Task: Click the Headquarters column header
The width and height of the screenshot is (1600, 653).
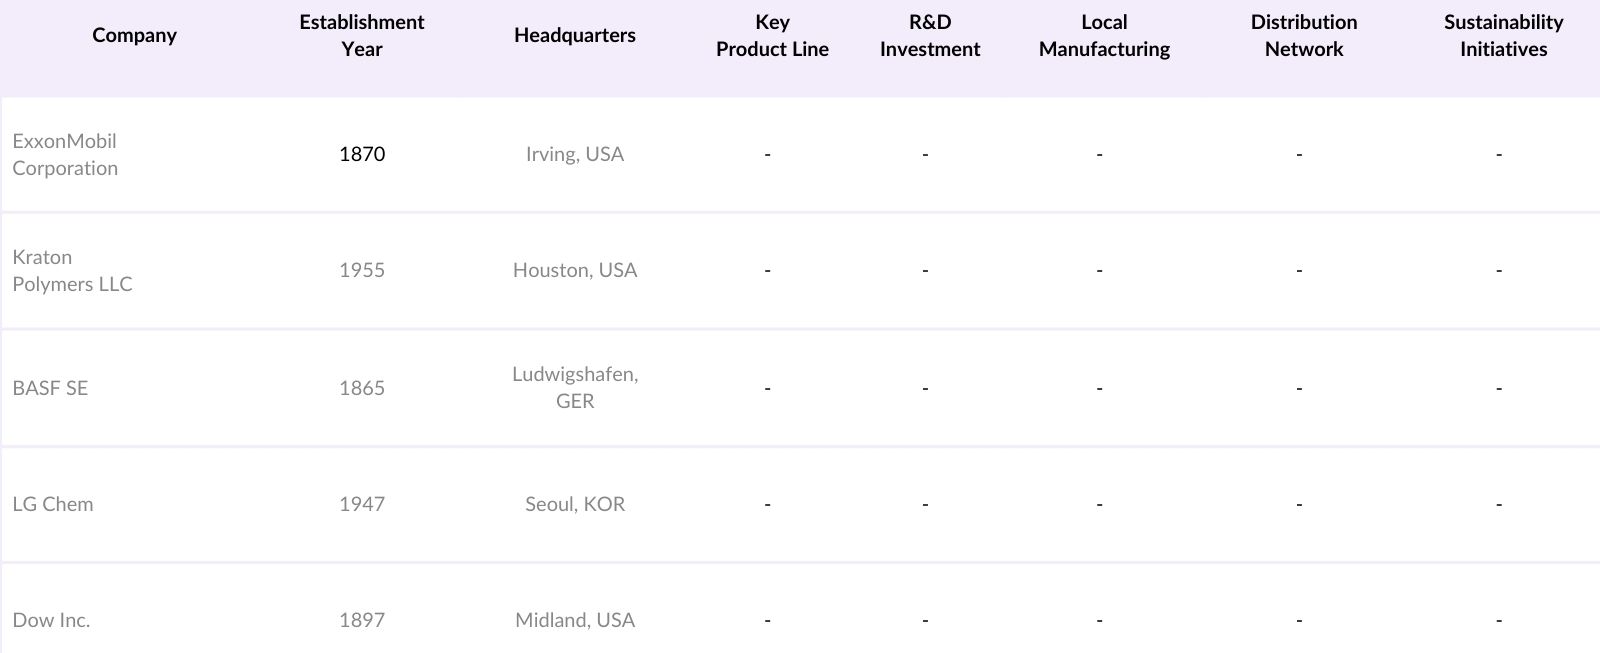Action: coord(574,35)
